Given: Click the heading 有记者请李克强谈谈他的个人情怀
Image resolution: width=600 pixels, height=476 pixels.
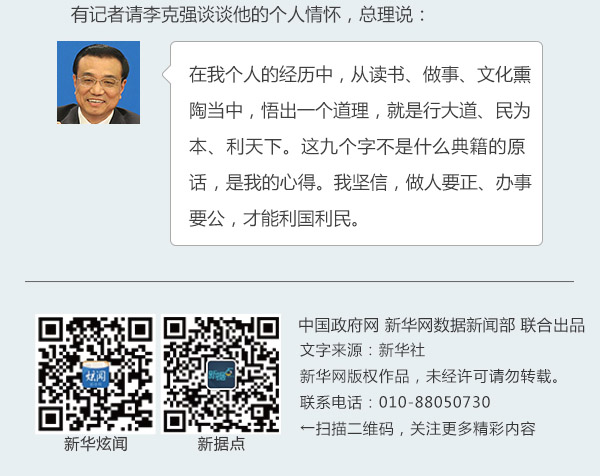Looking at the screenshot, I should click(x=206, y=15).
